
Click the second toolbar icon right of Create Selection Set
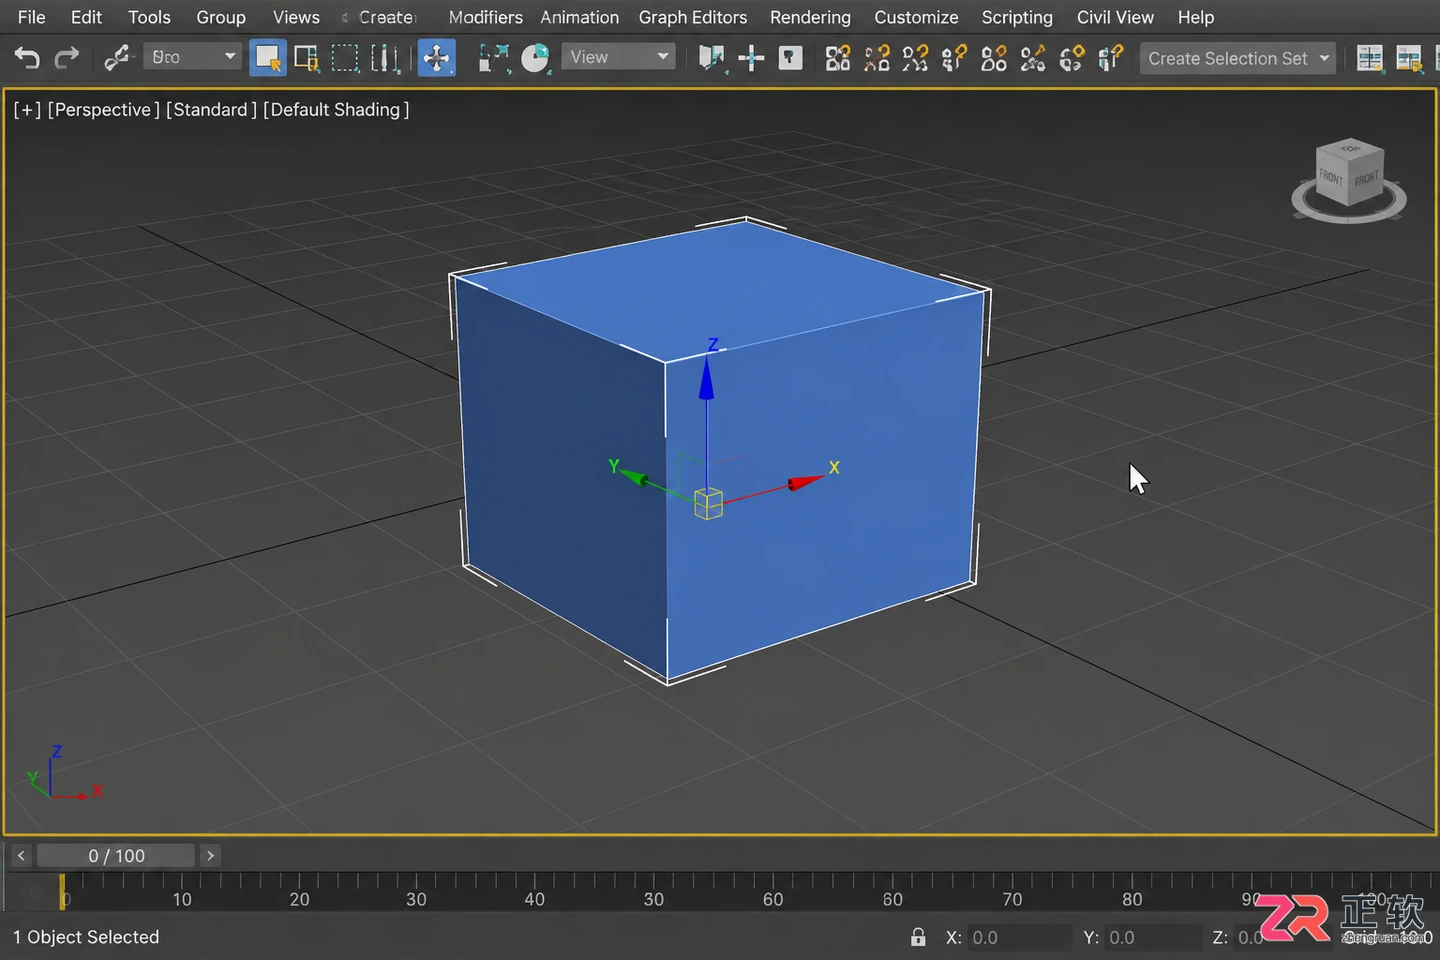(x=1409, y=58)
